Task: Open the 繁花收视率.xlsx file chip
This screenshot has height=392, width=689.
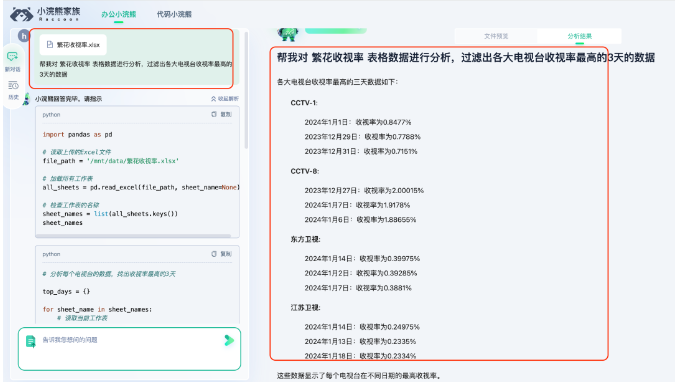Action: click(x=73, y=44)
